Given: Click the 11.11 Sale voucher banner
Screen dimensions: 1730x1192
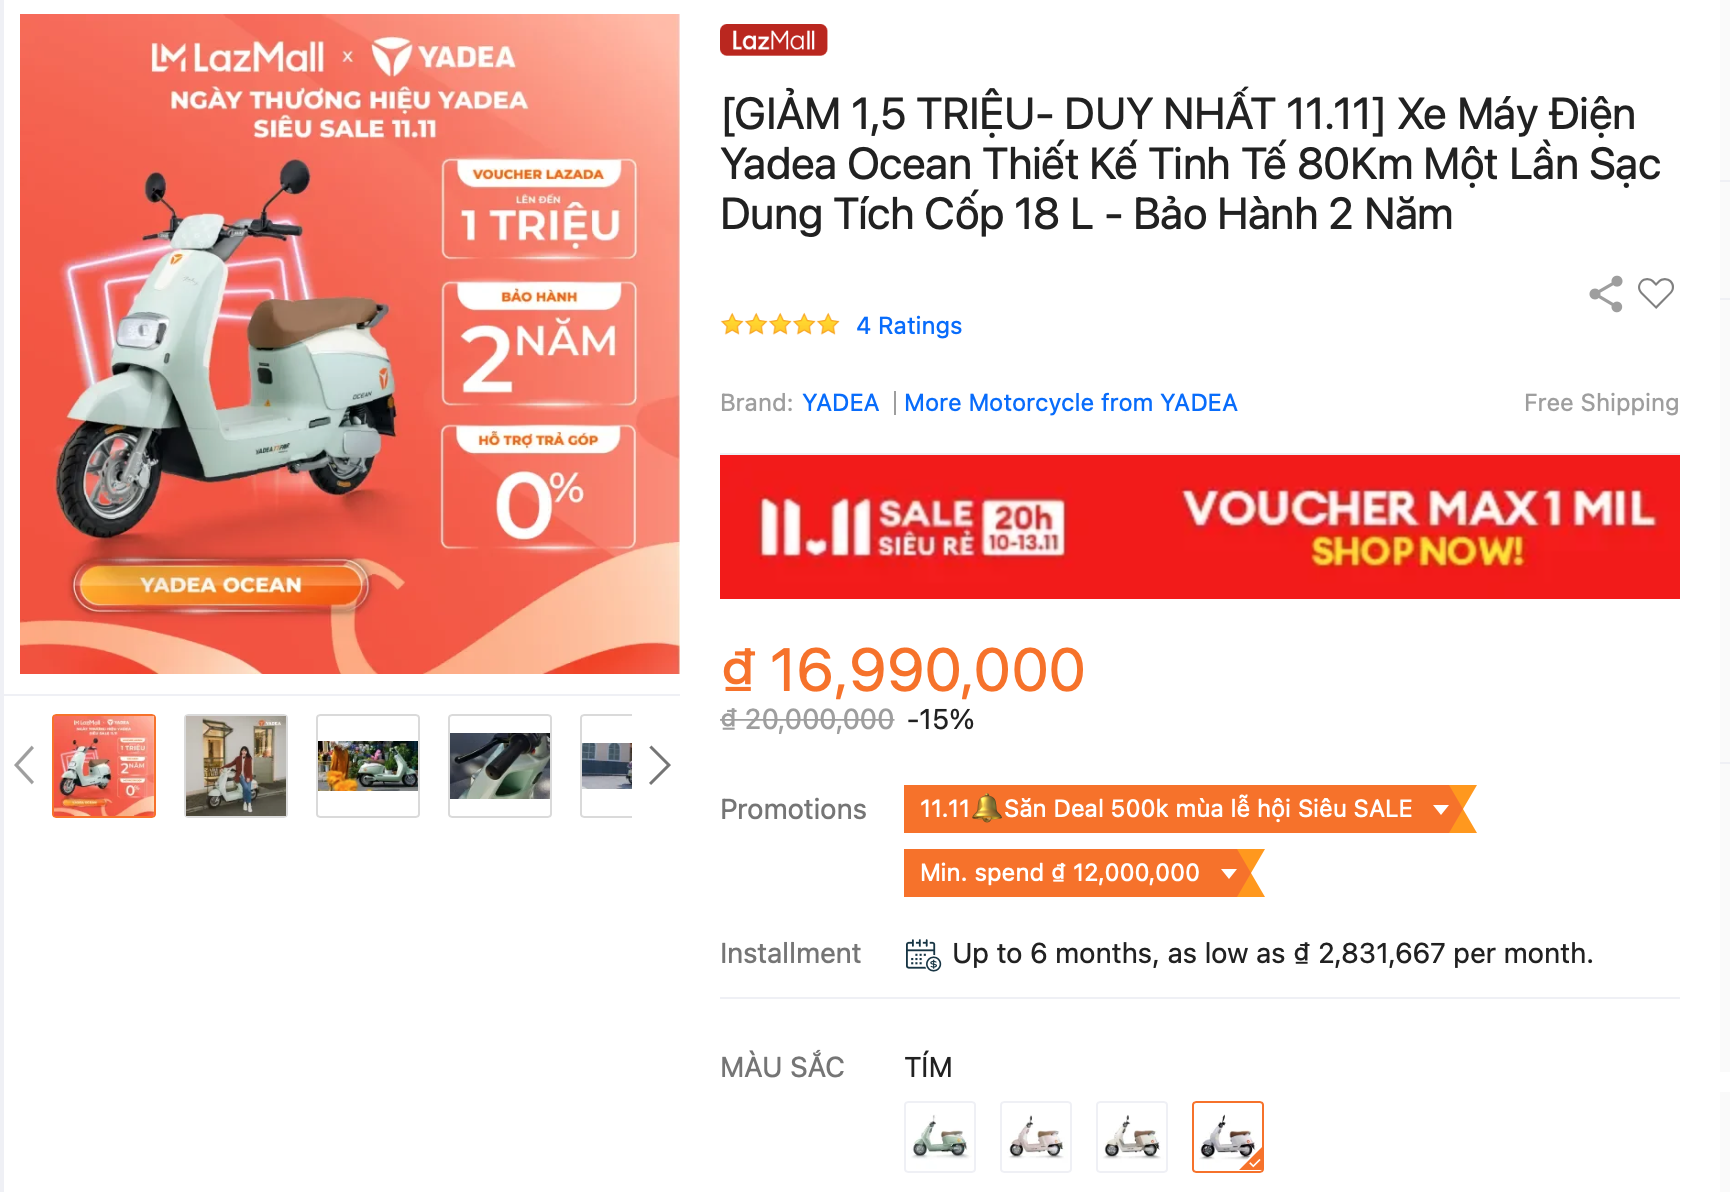Looking at the screenshot, I should click(x=1200, y=527).
